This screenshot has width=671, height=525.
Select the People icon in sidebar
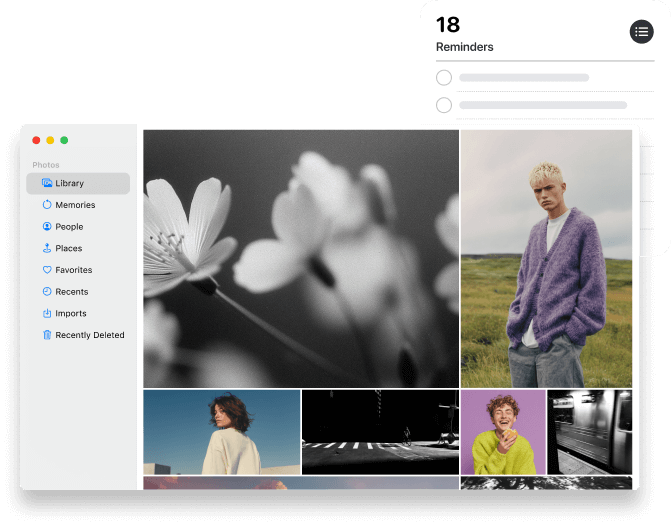tap(46, 227)
